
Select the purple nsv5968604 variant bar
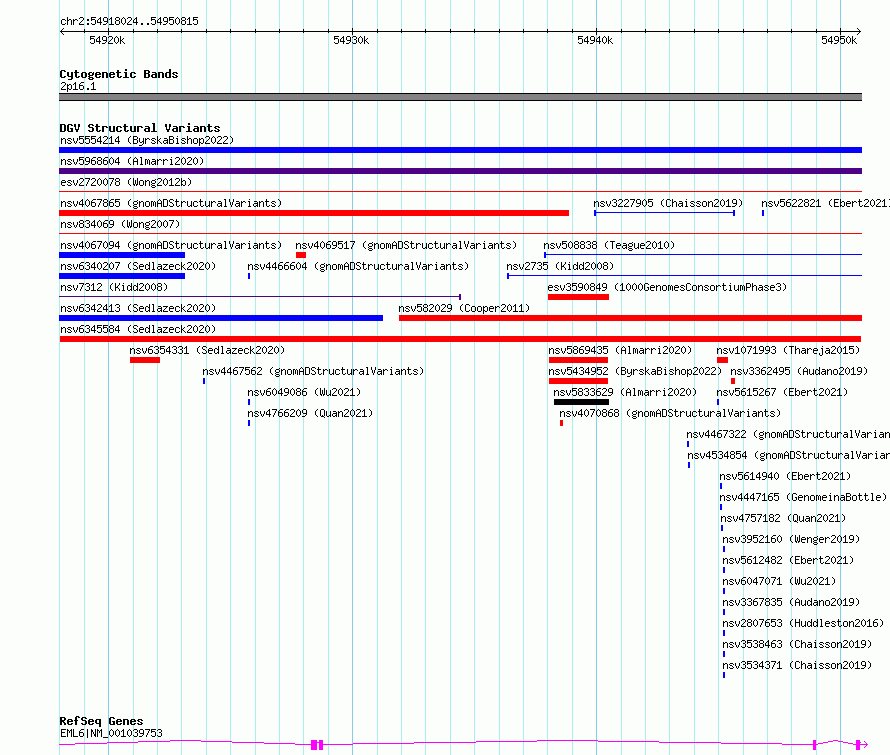pyautogui.click(x=460, y=171)
